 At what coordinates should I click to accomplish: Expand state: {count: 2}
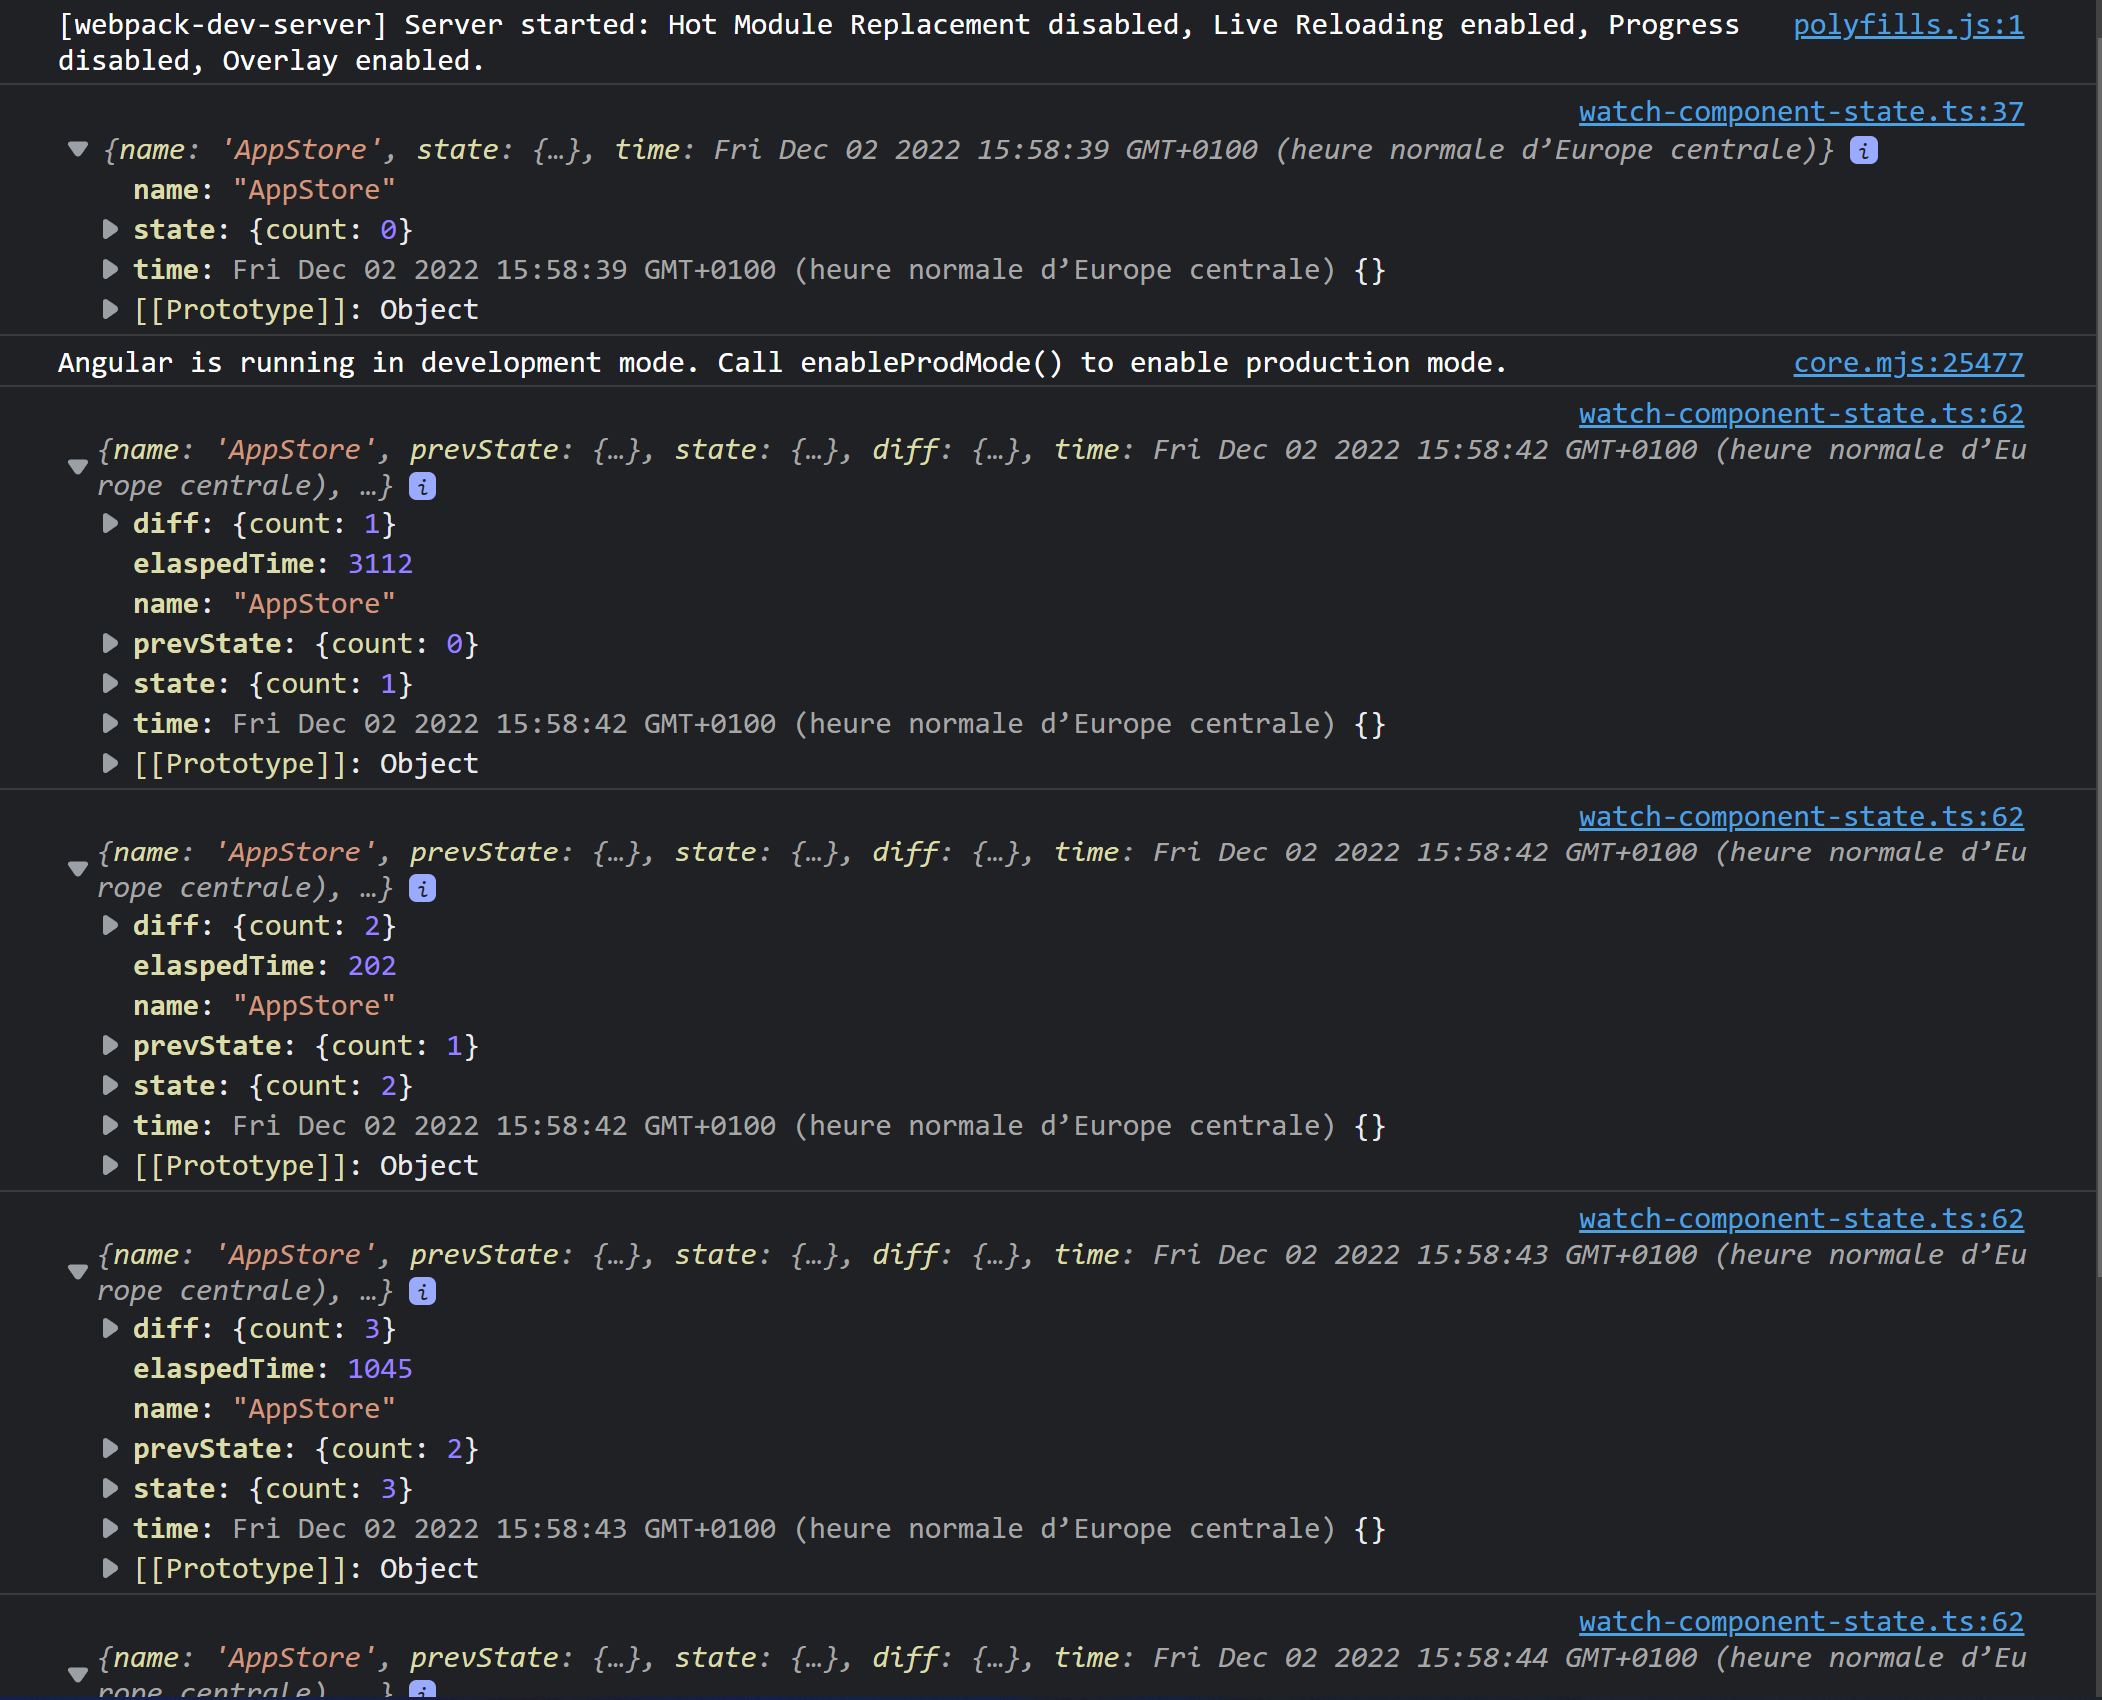click(110, 1086)
